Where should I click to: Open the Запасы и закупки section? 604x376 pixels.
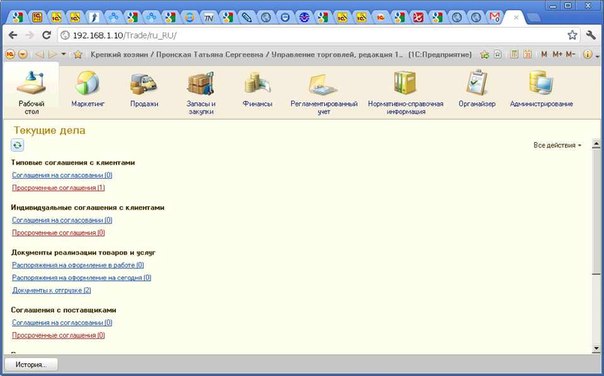[201, 93]
